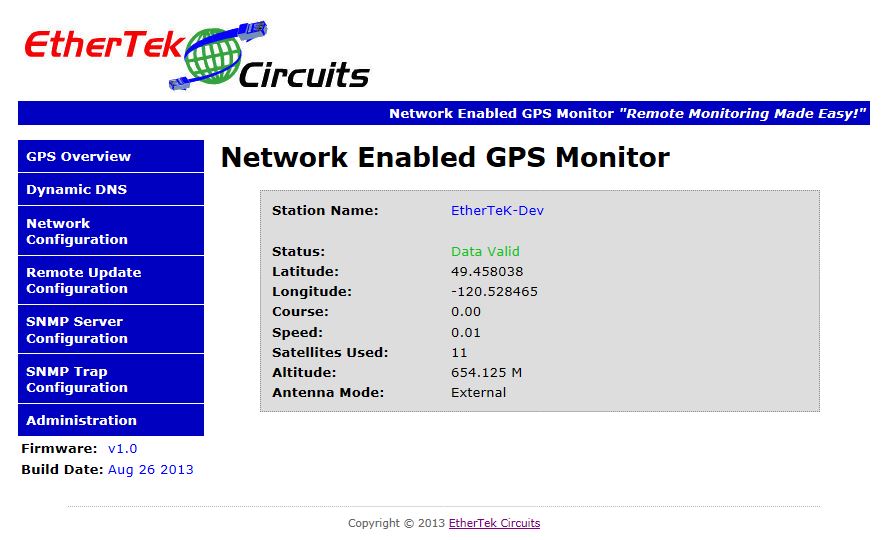The image size is (886, 540).
Task: Click the Satellites Used label
Action: pyautogui.click(x=330, y=352)
